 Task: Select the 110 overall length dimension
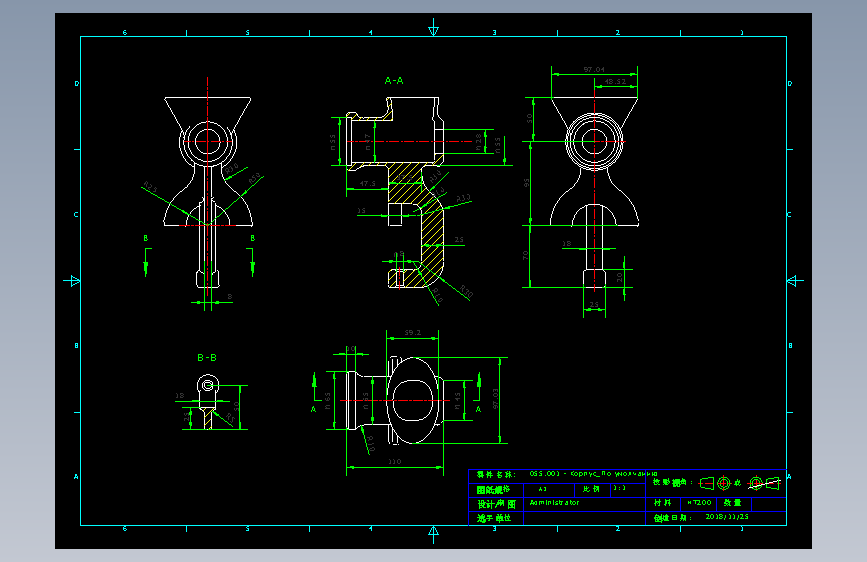click(x=394, y=461)
